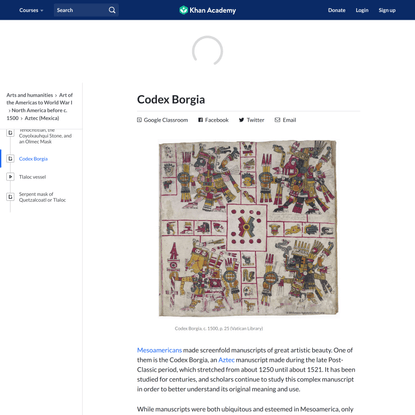Image resolution: width=415 pixels, height=415 pixels.
Task: Open the Arts and humanities breadcrumb
Action: [30, 95]
